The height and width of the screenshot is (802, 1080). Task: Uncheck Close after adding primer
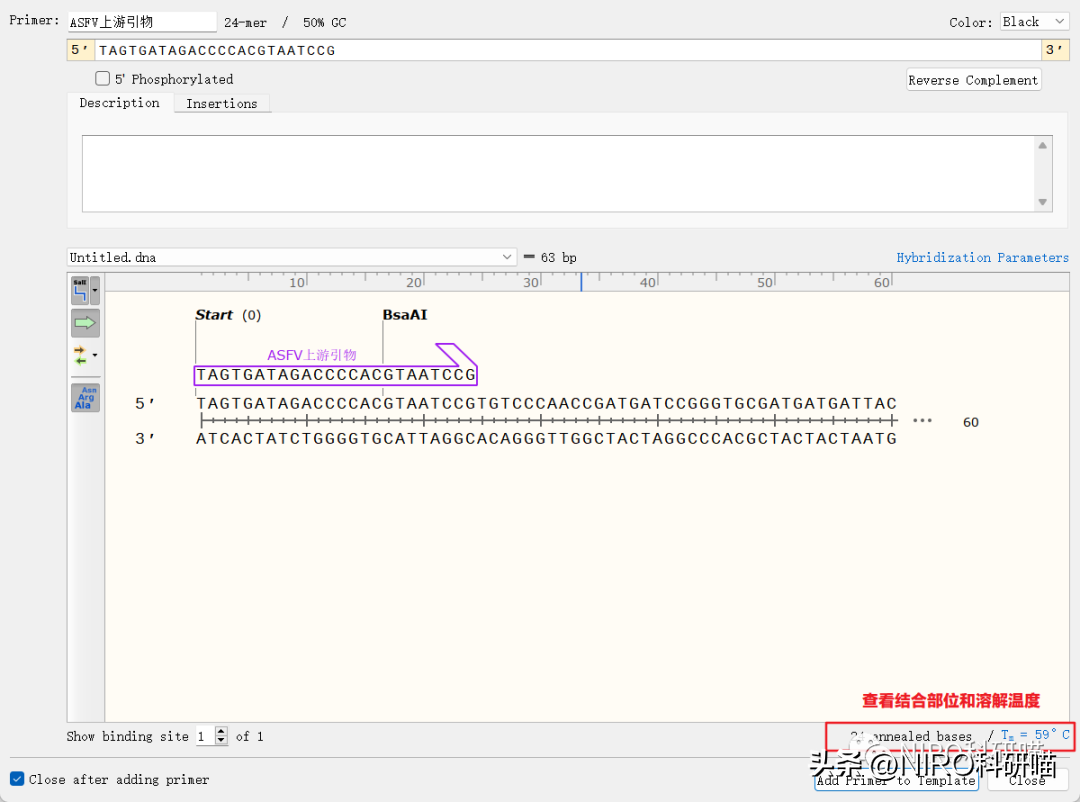[x=17, y=779]
